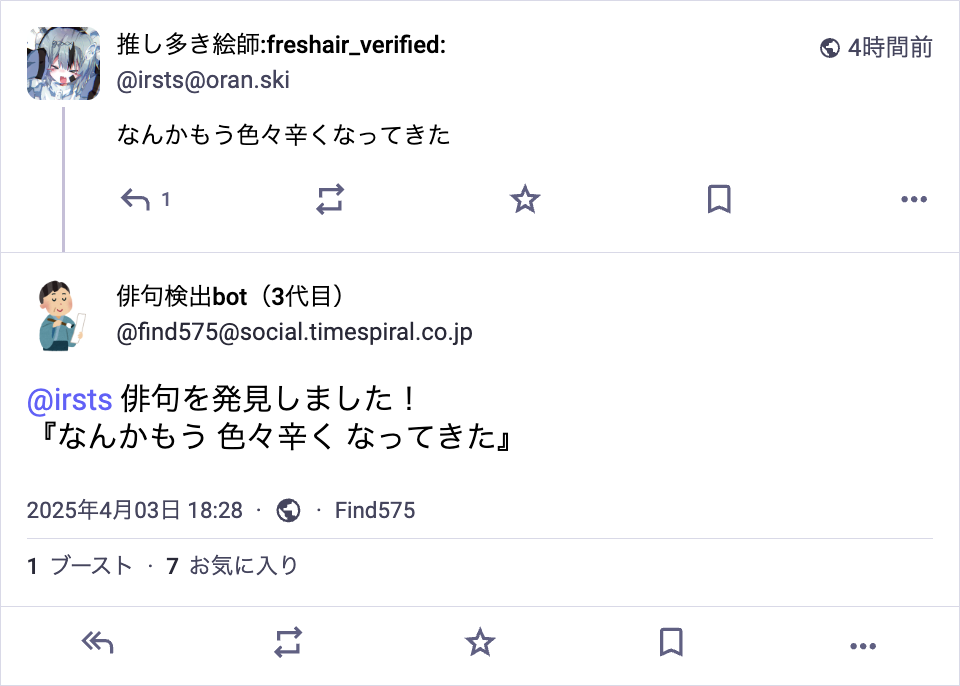This screenshot has width=960, height=686.
Task: Boost the irsts post
Action: point(330,200)
